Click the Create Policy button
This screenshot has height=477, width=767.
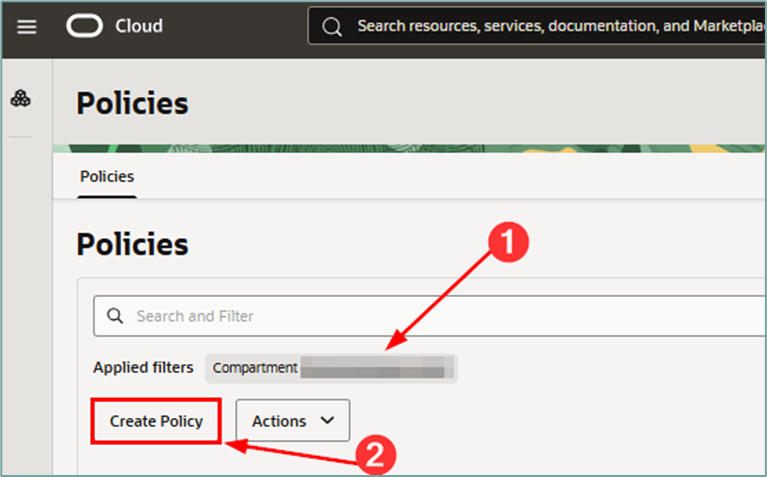[156, 421]
